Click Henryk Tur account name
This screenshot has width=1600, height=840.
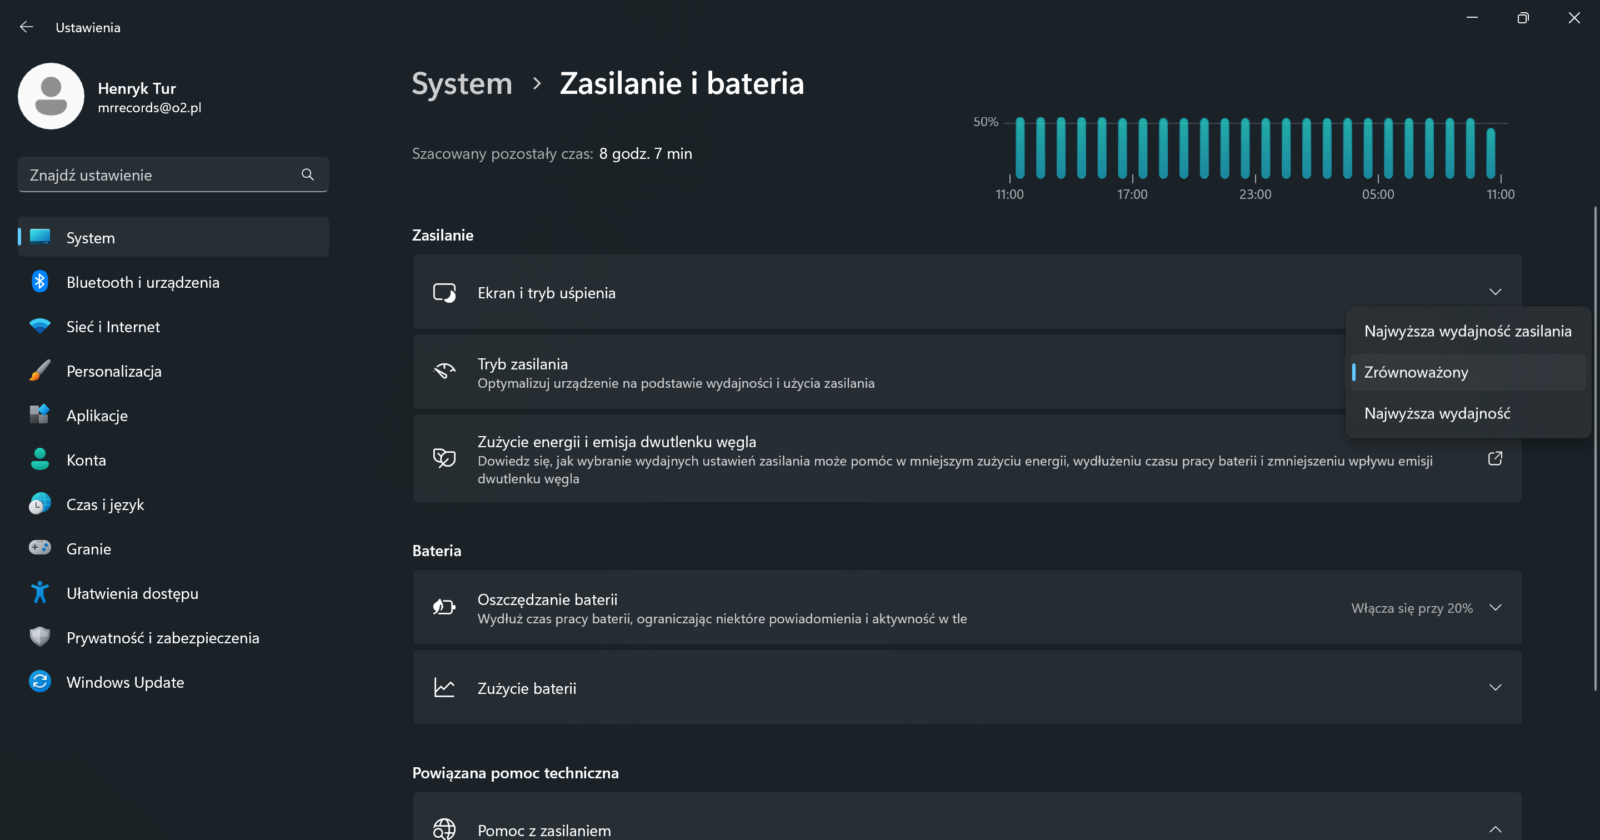point(137,88)
